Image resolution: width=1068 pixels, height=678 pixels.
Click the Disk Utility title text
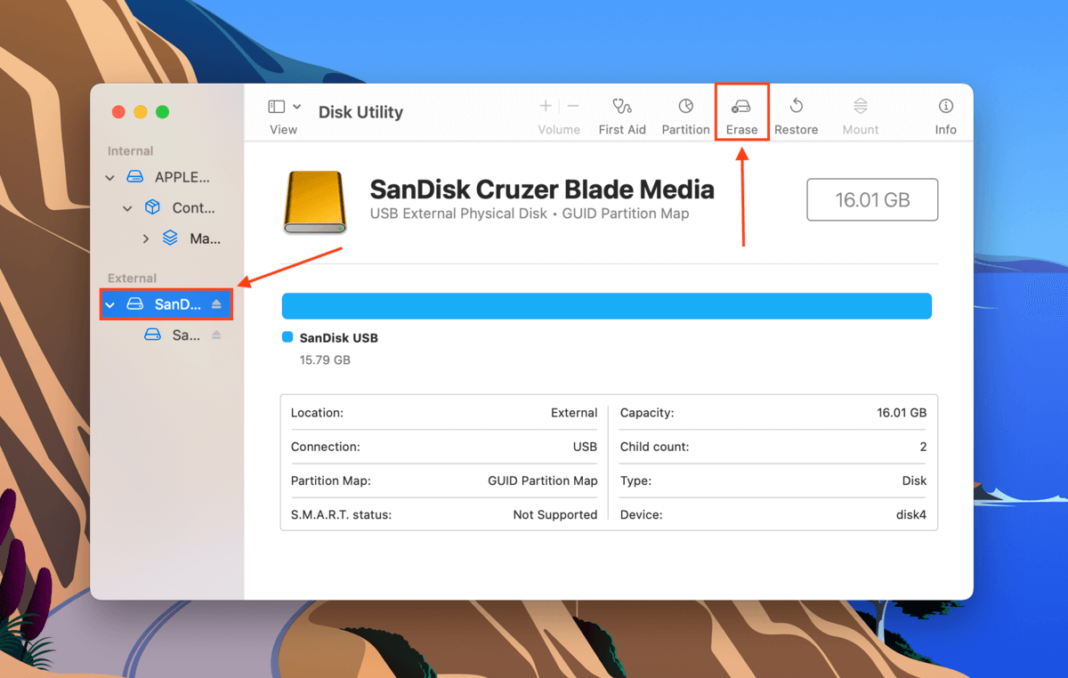tap(360, 112)
